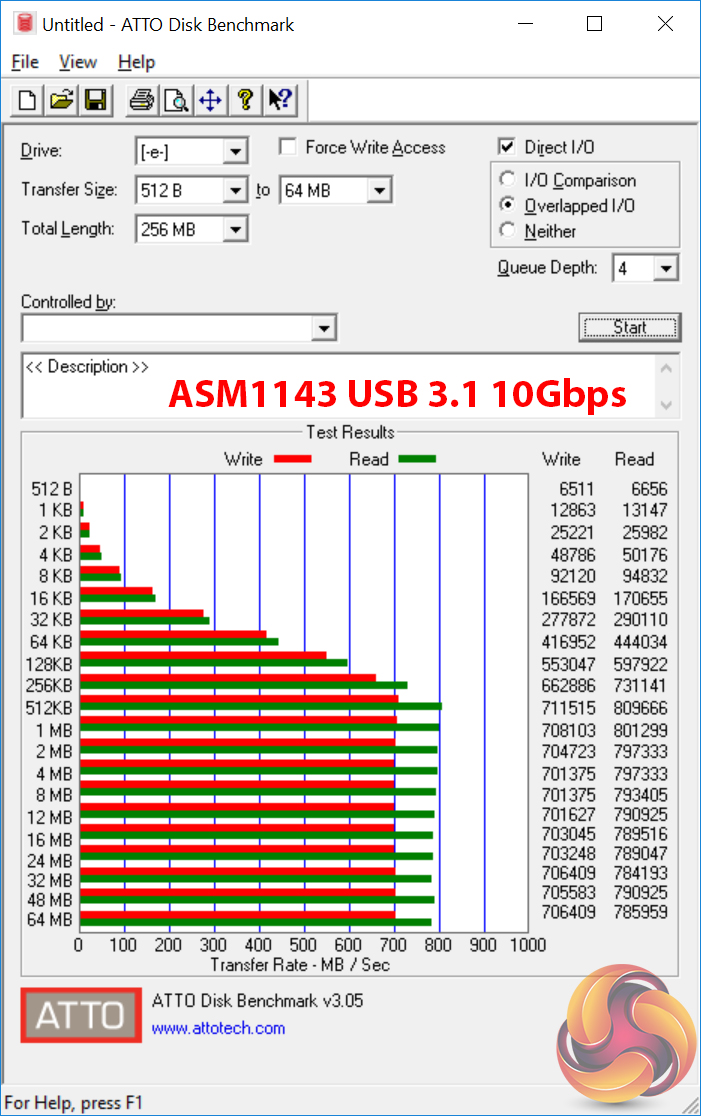Open the Total Length 256 MB dropdown
701x1116 pixels.
point(235,230)
